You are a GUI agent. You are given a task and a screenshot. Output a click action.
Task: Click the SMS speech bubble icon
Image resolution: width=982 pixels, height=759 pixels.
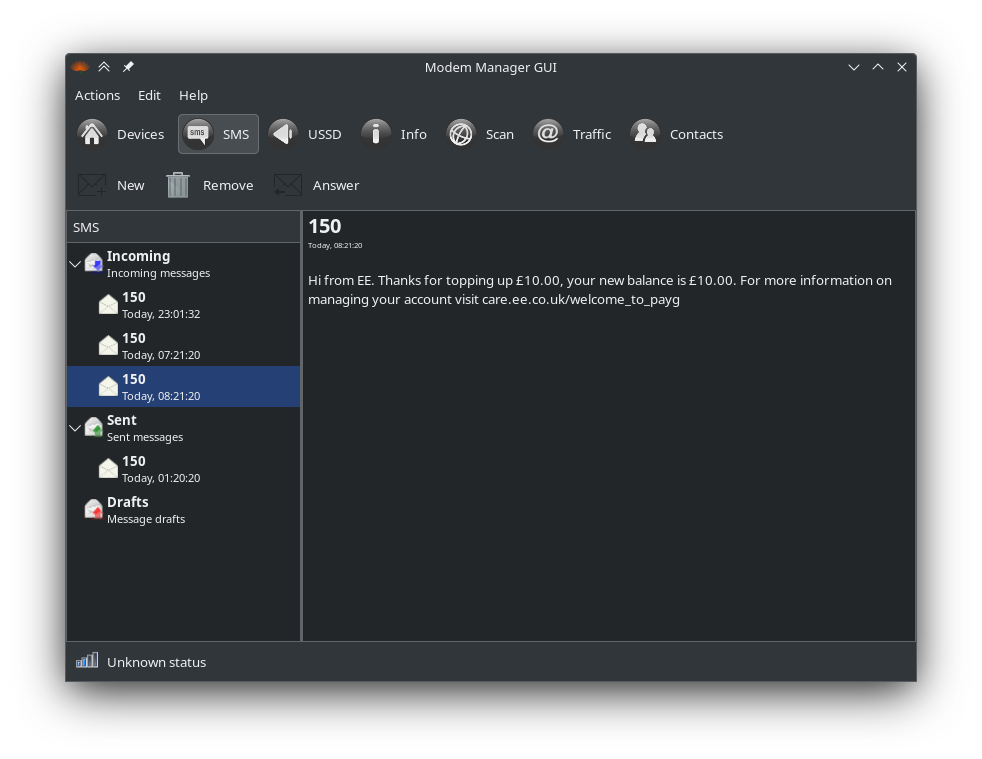(198, 133)
